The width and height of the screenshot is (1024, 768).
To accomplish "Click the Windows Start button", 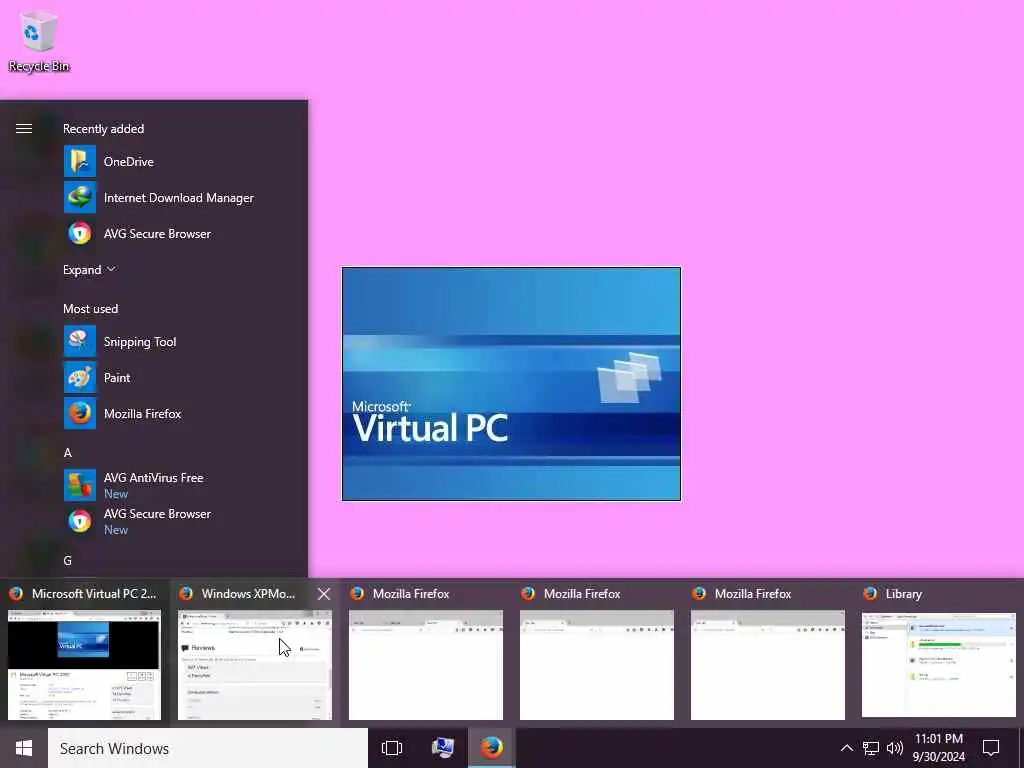I will pyautogui.click(x=24, y=748).
